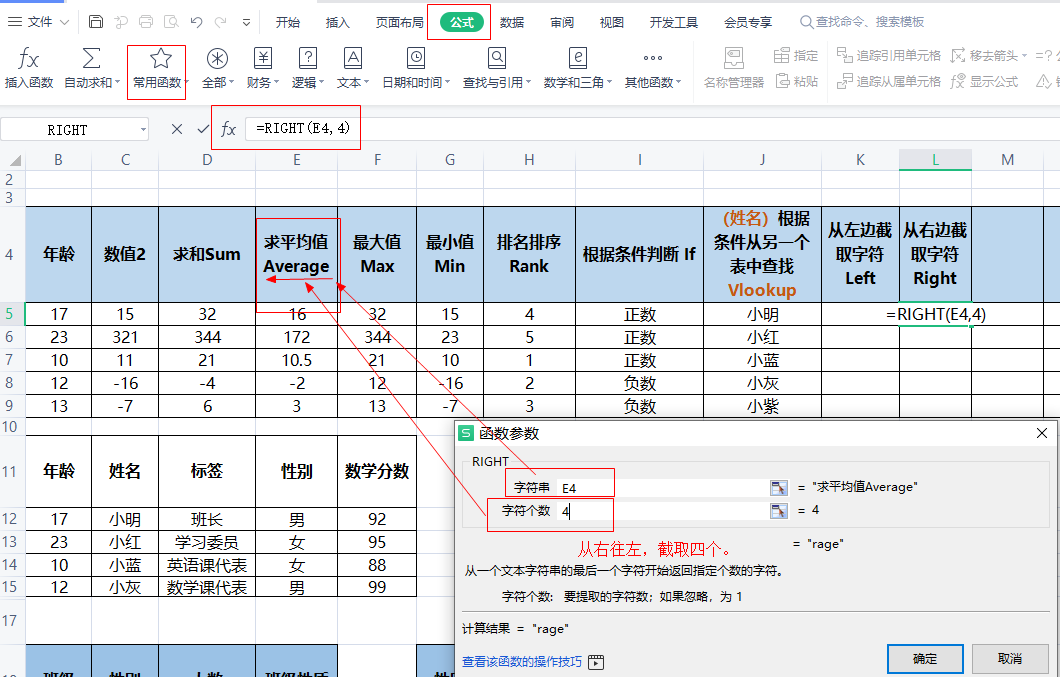The height and width of the screenshot is (677, 1060).
Task: Cancel formula entry with the X icon
Action: coord(177,129)
